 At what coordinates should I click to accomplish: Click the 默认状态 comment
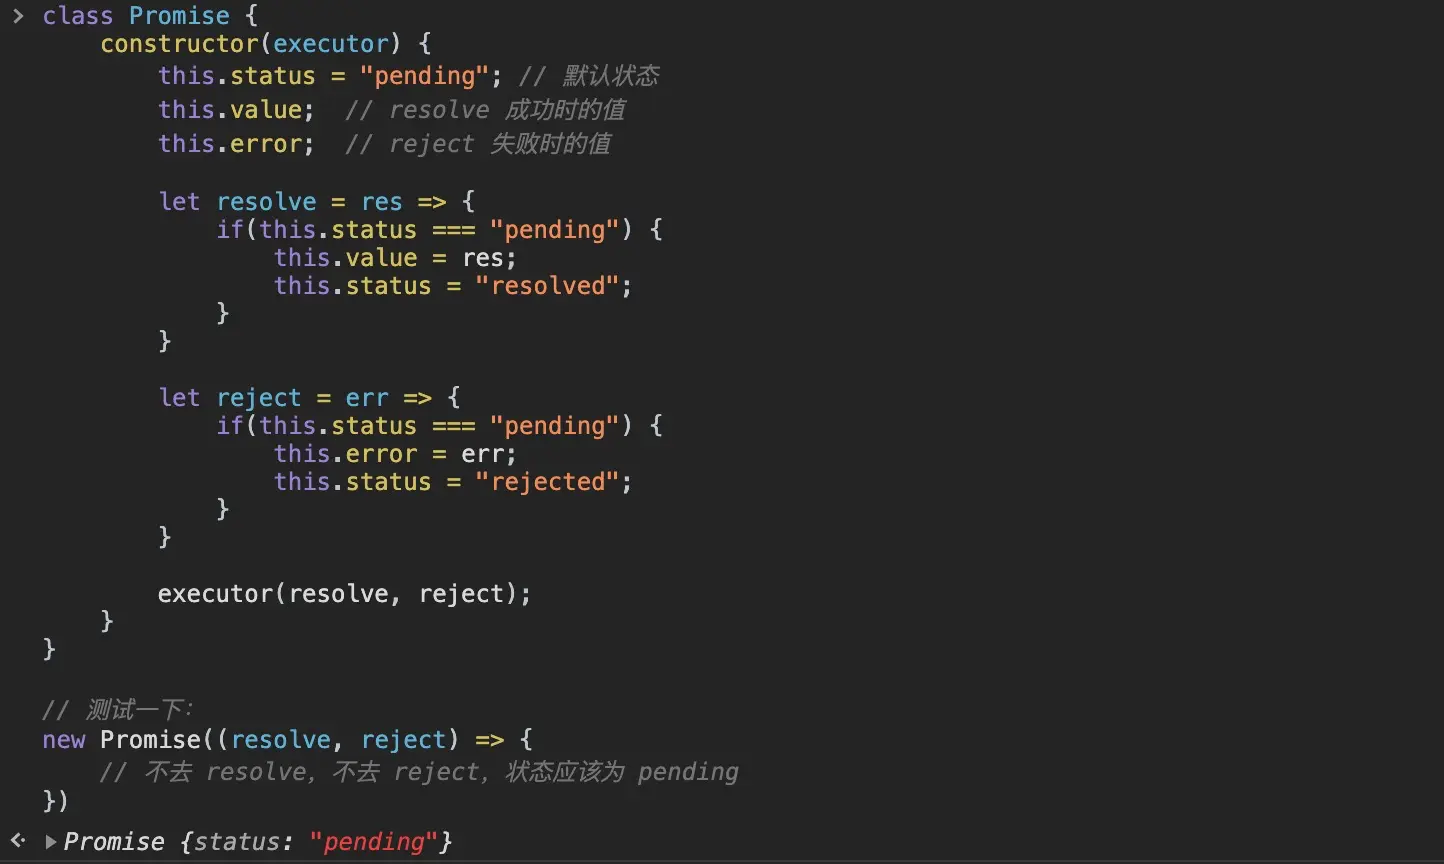click(x=589, y=76)
